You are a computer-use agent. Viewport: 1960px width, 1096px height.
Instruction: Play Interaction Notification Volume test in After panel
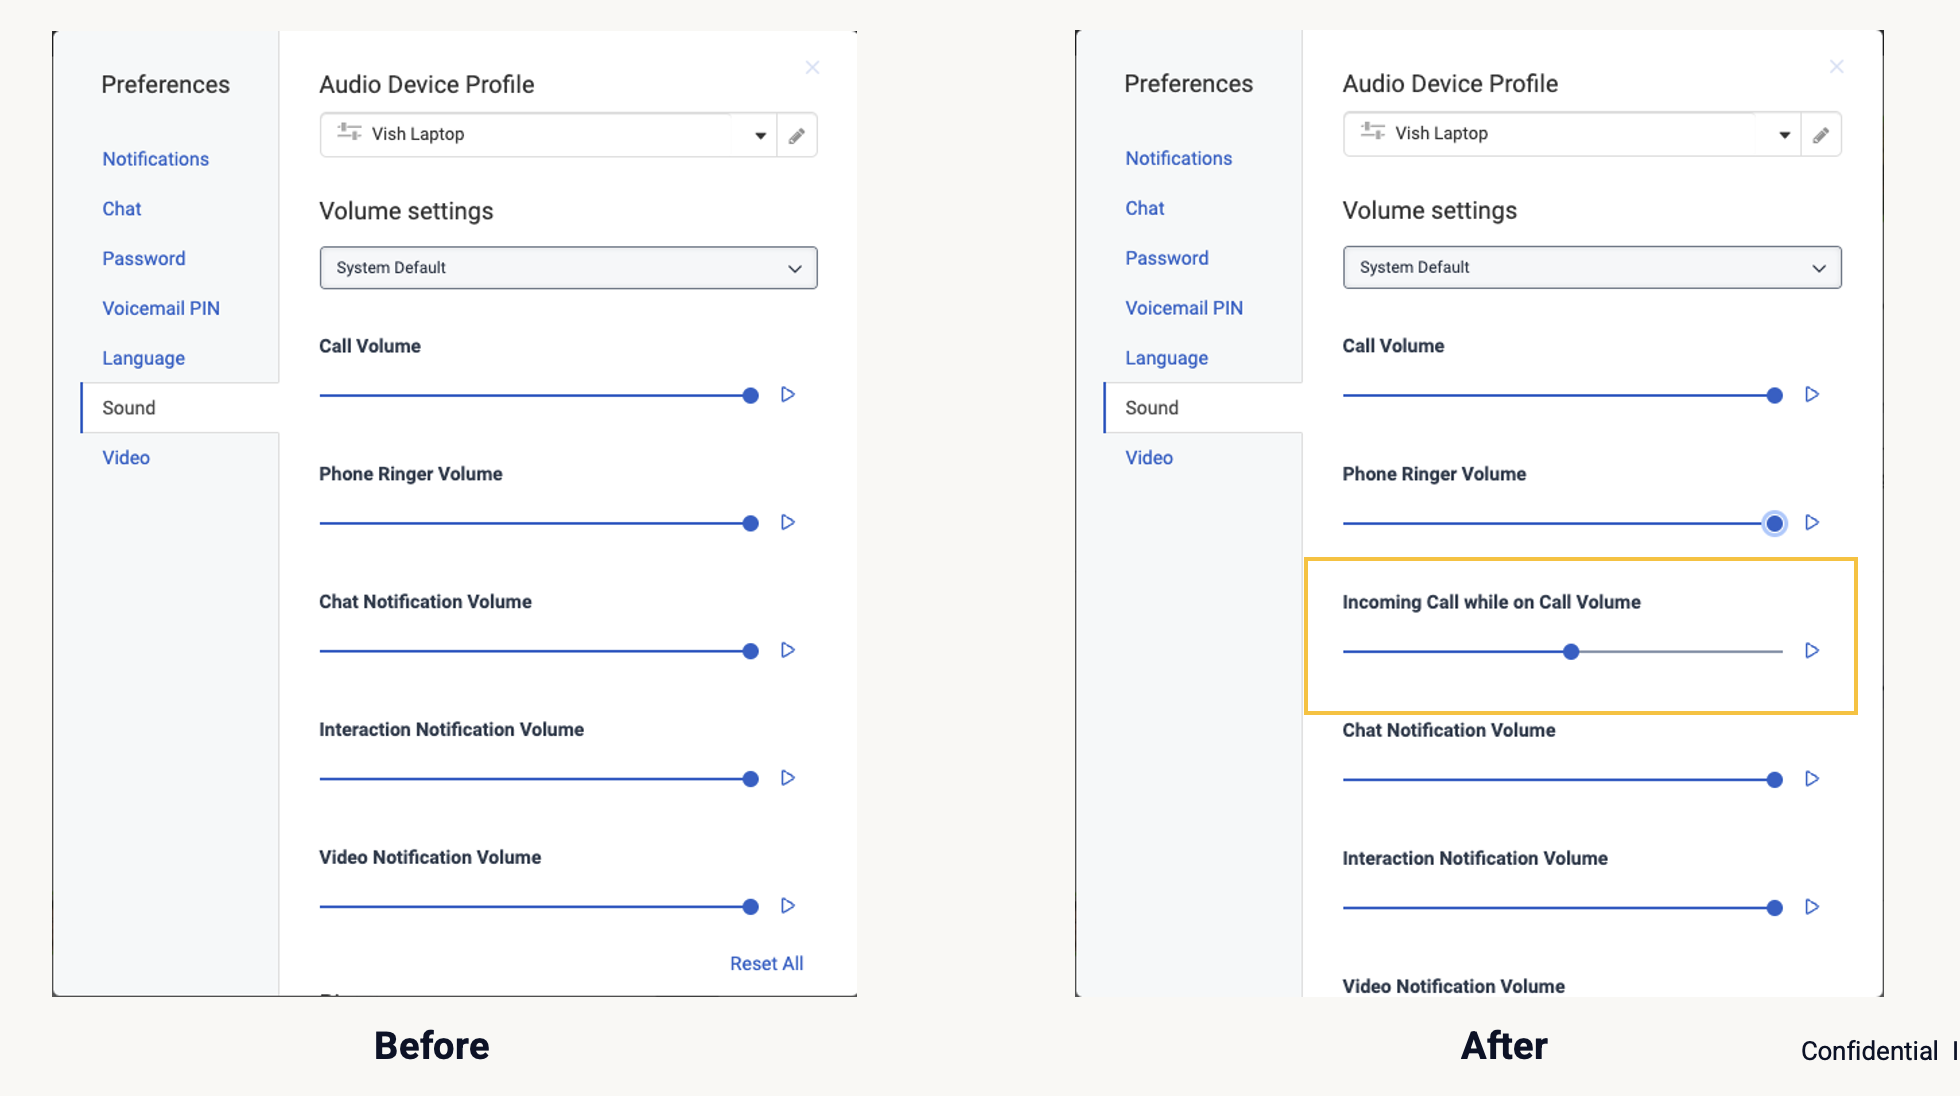pos(1812,907)
